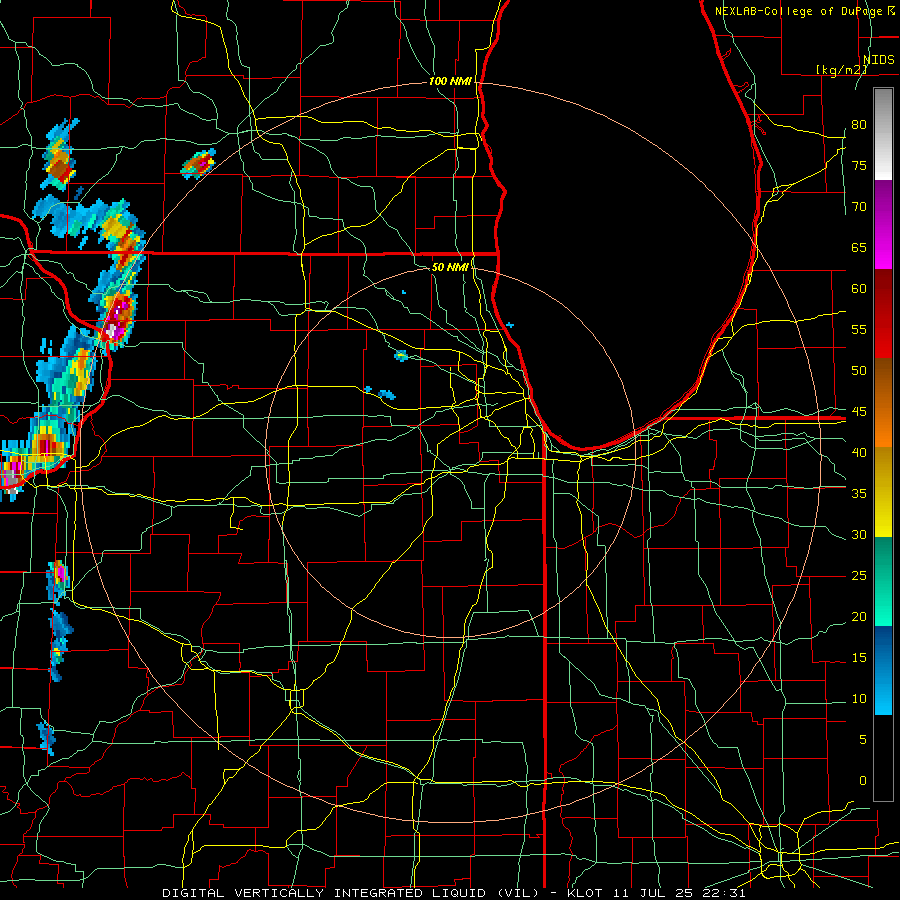Image resolution: width=900 pixels, height=900 pixels.
Task: Click the 65 value on the color scale
Action: [x=859, y=247]
